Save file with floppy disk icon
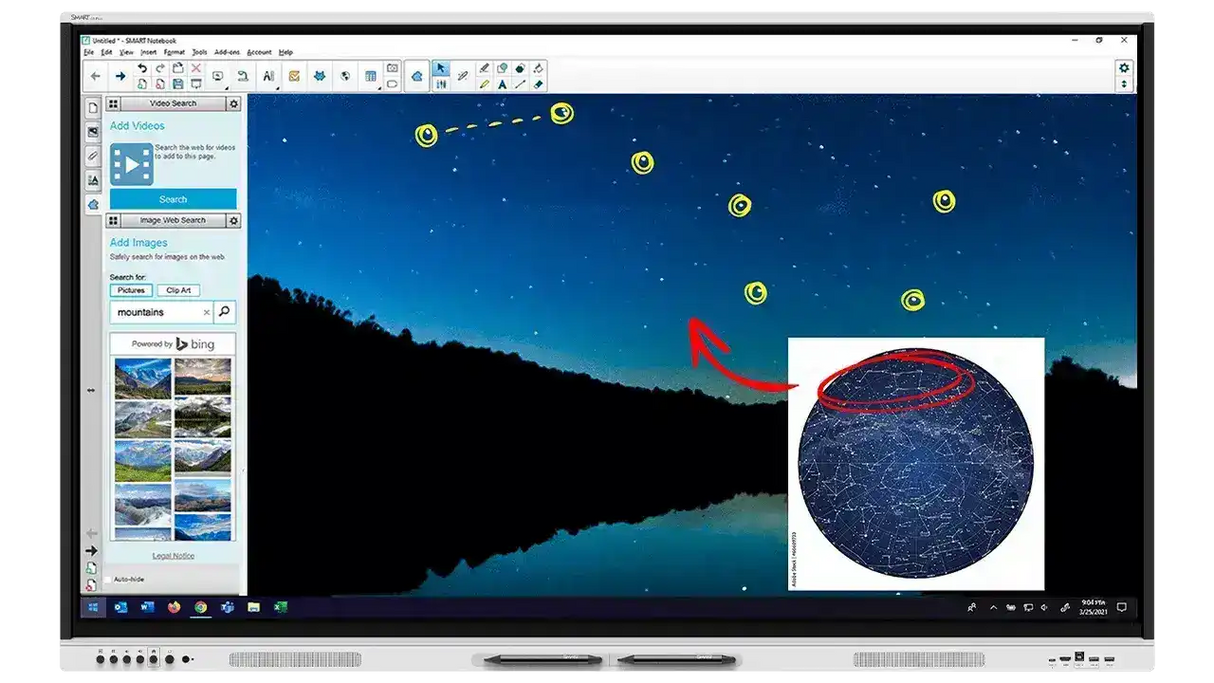Image resolution: width=1214 pixels, height=683 pixels. [178, 84]
